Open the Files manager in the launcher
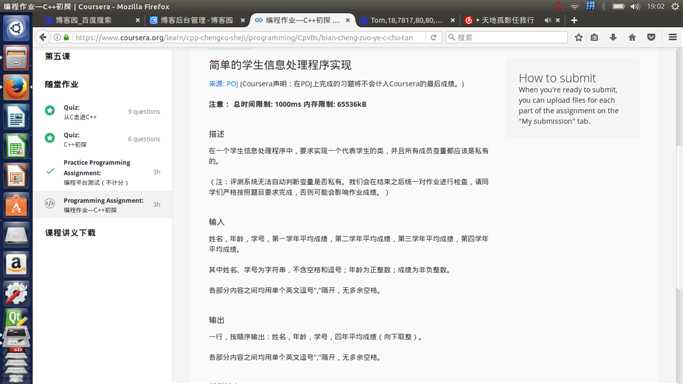683x384 pixels. coord(16,57)
